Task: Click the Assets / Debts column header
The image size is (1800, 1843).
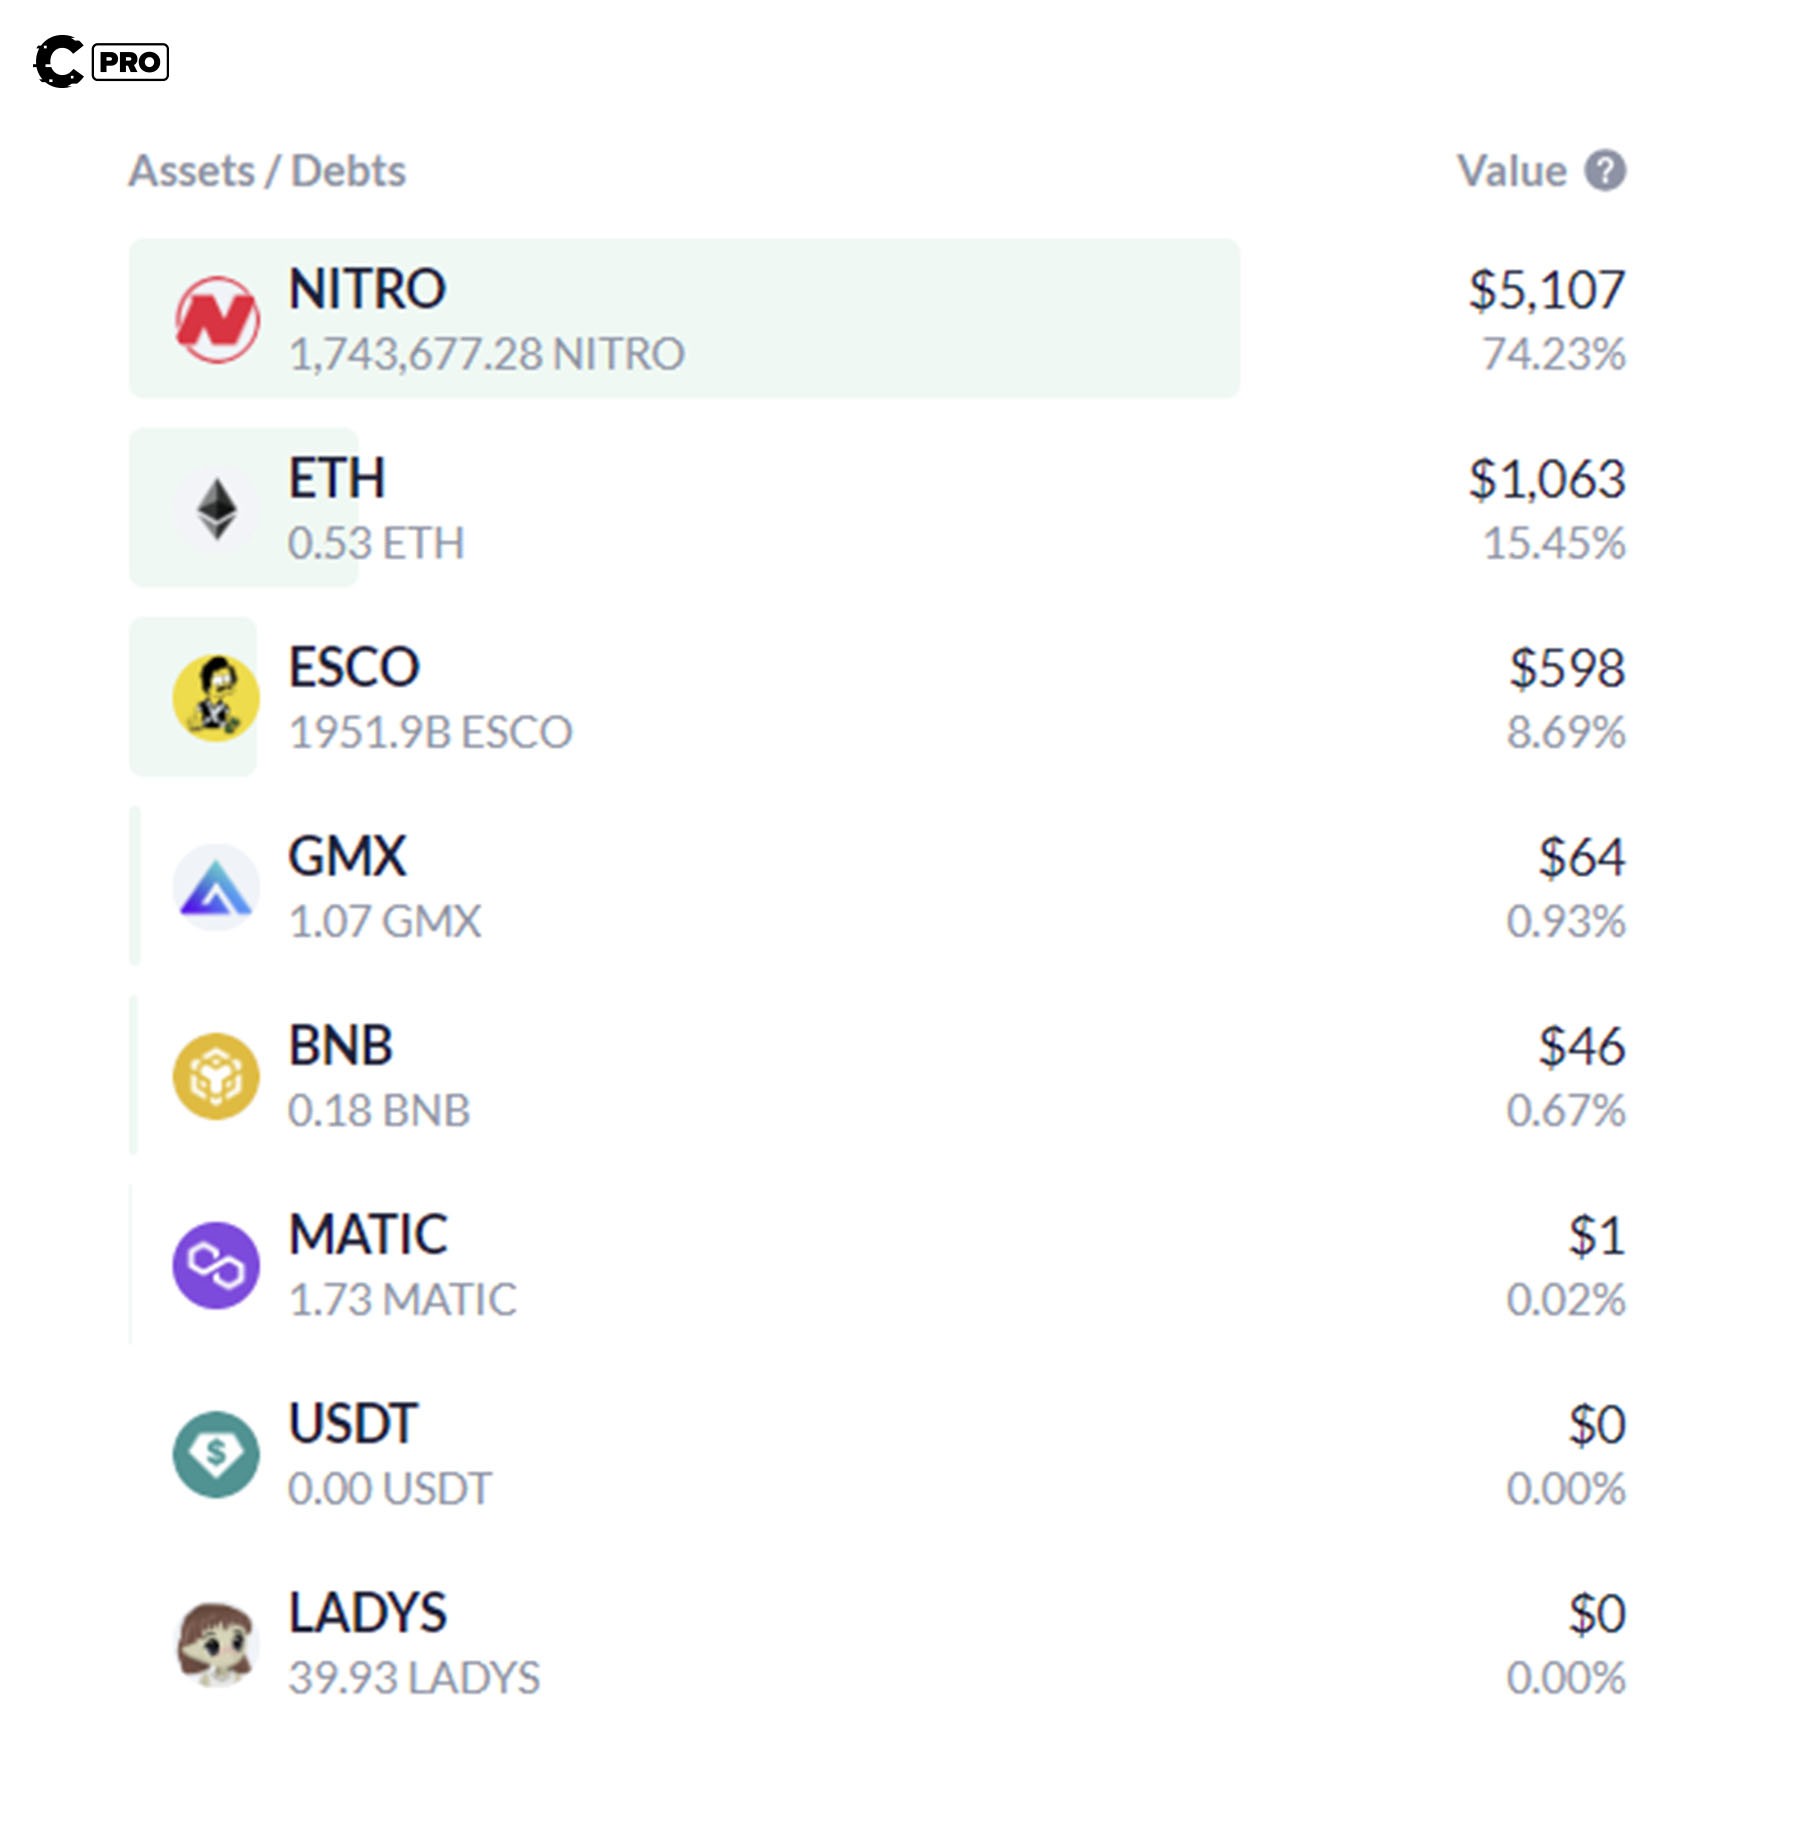Action: pyautogui.click(x=267, y=171)
